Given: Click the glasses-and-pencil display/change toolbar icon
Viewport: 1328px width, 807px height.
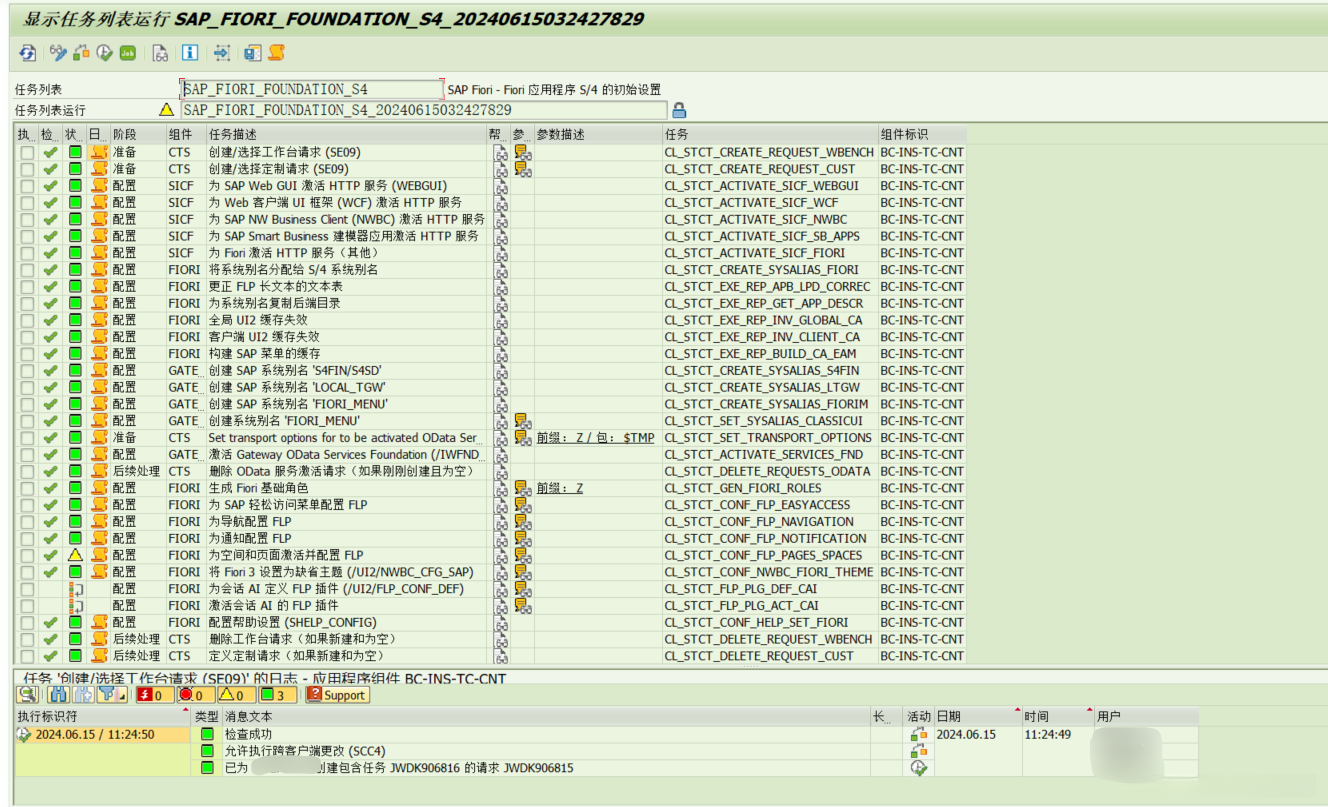Looking at the screenshot, I should tap(58, 53).
